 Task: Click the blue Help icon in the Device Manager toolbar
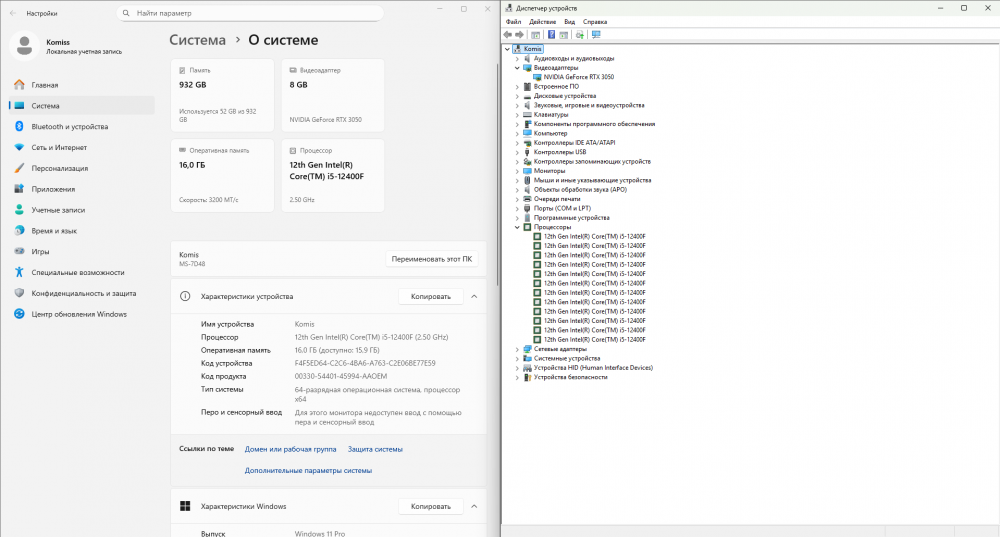[551, 34]
